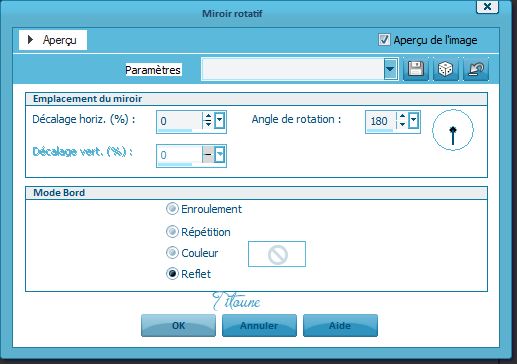Decrease Angle de rotation with down arrow

pos(402,124)
